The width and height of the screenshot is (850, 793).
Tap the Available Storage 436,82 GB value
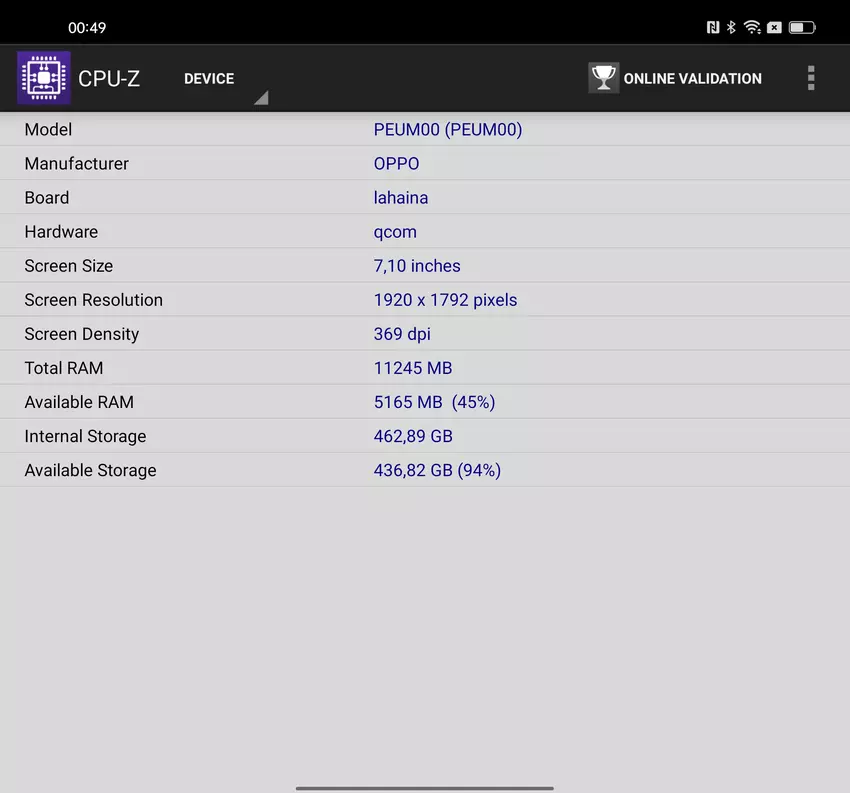437,470
